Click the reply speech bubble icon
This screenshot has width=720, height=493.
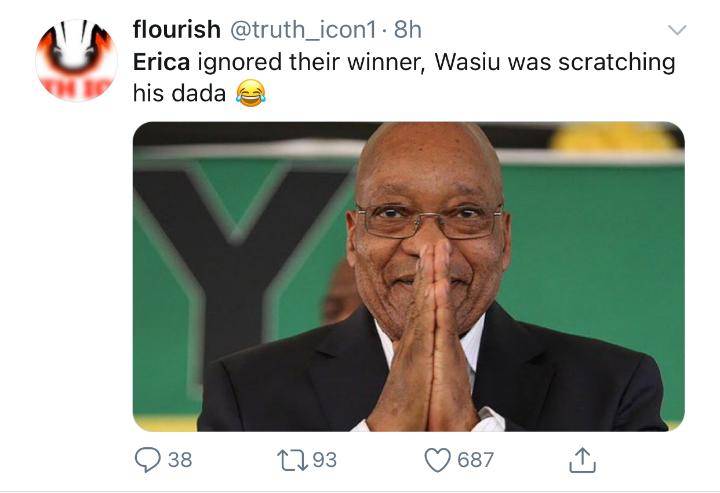tap(147, 460)
